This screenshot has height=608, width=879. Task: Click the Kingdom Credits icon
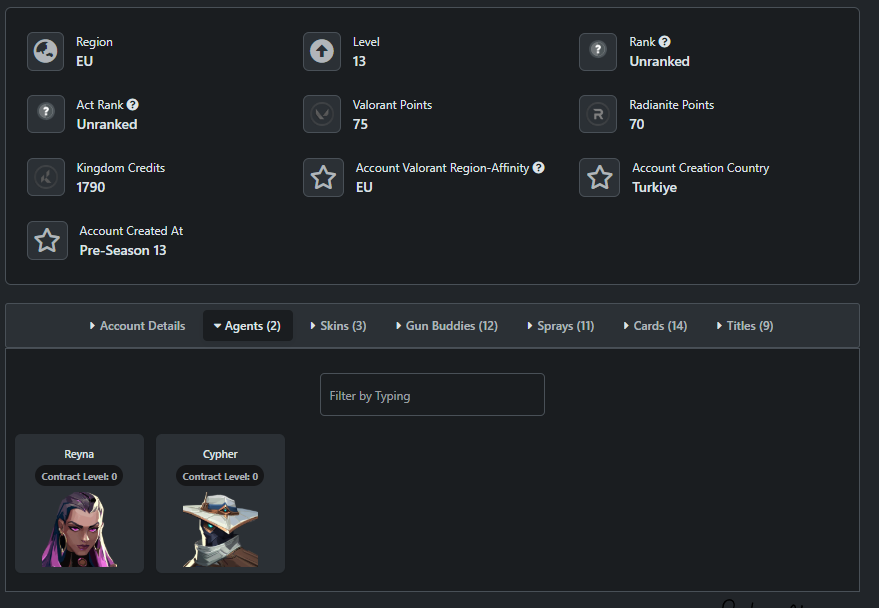click(x=46, y=177)
